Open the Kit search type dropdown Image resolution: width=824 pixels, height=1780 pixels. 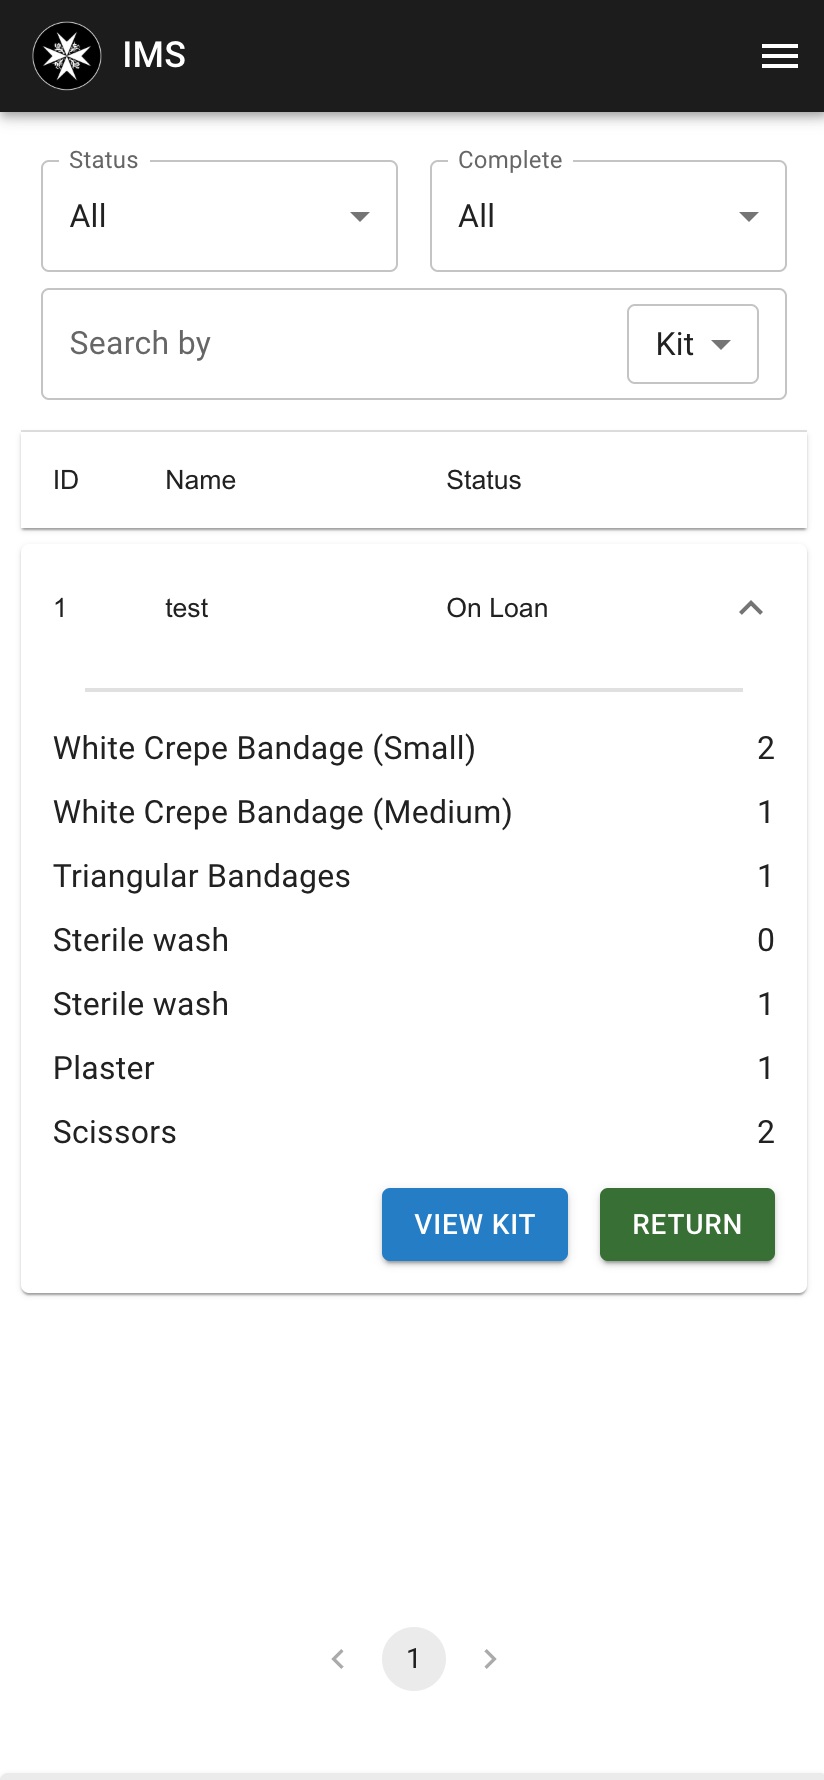pyautogui.click(x=693, y=344)
